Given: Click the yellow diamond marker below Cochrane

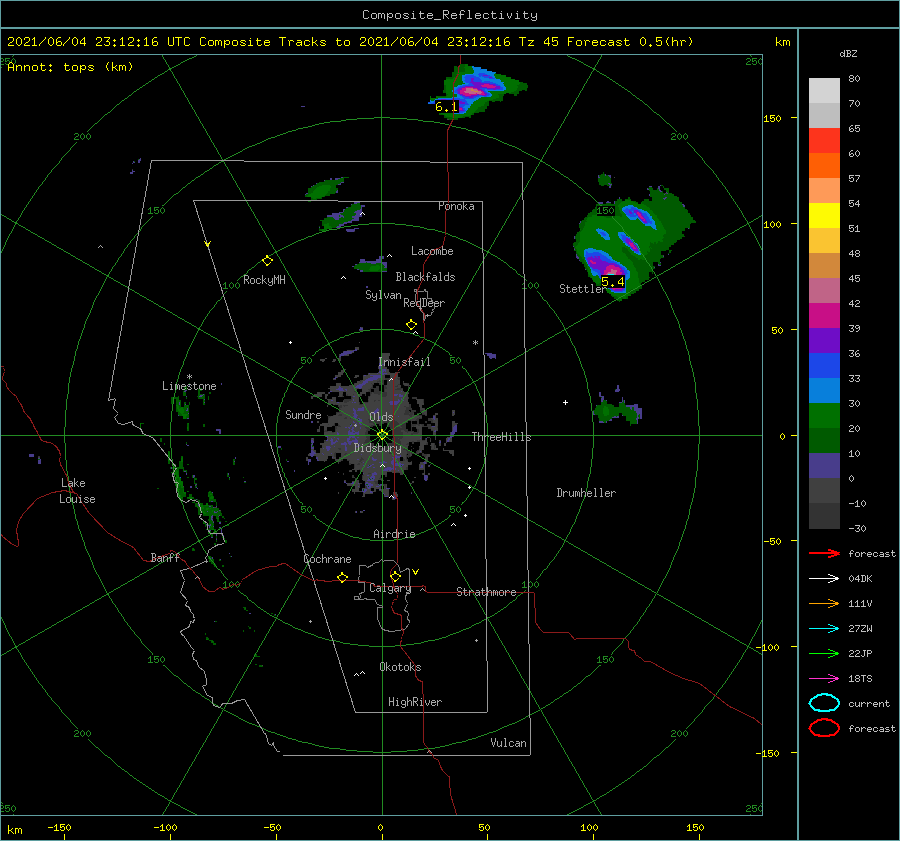Looking at the screenshot, I should tap(342, 577).
